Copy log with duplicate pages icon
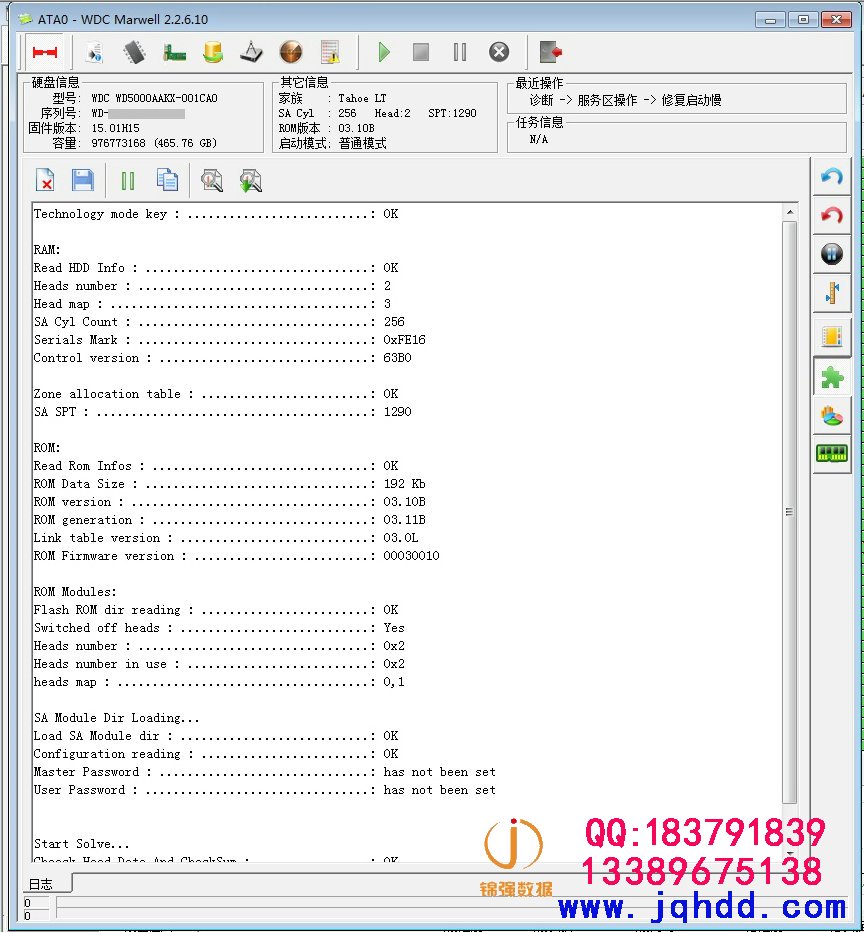 pos(167,180)
